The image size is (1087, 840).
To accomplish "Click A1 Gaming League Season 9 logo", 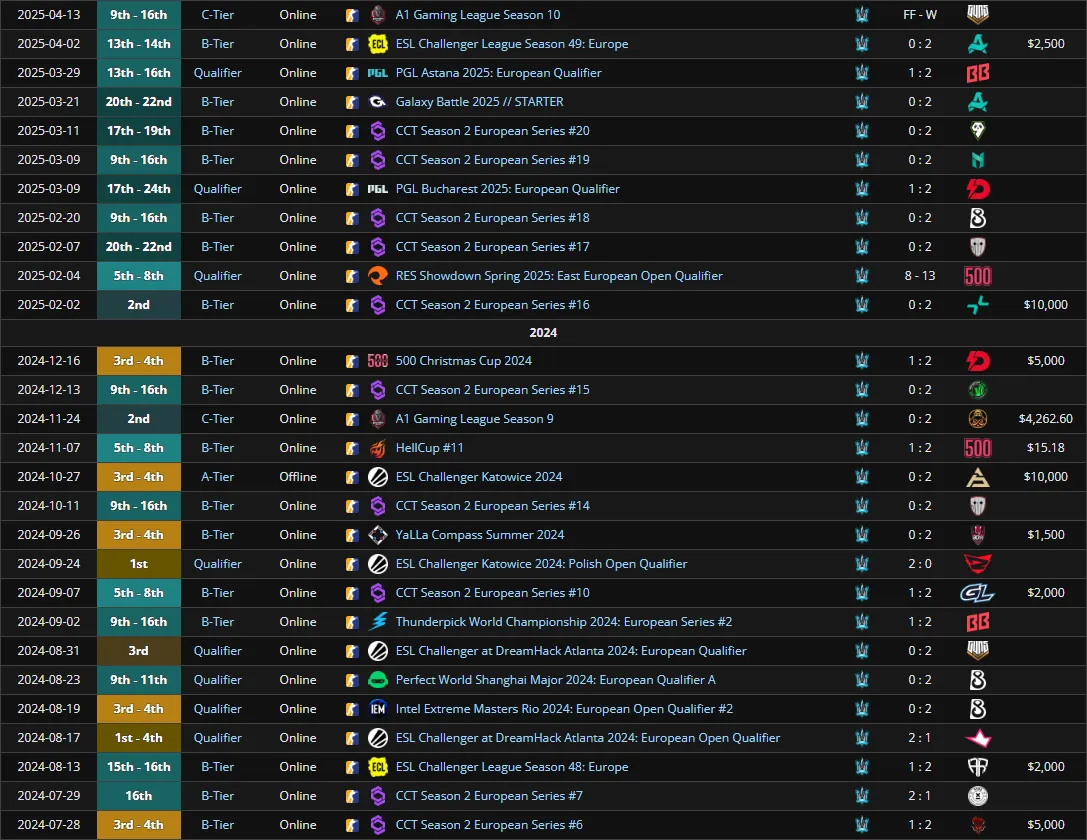I will tap(378, 419).
